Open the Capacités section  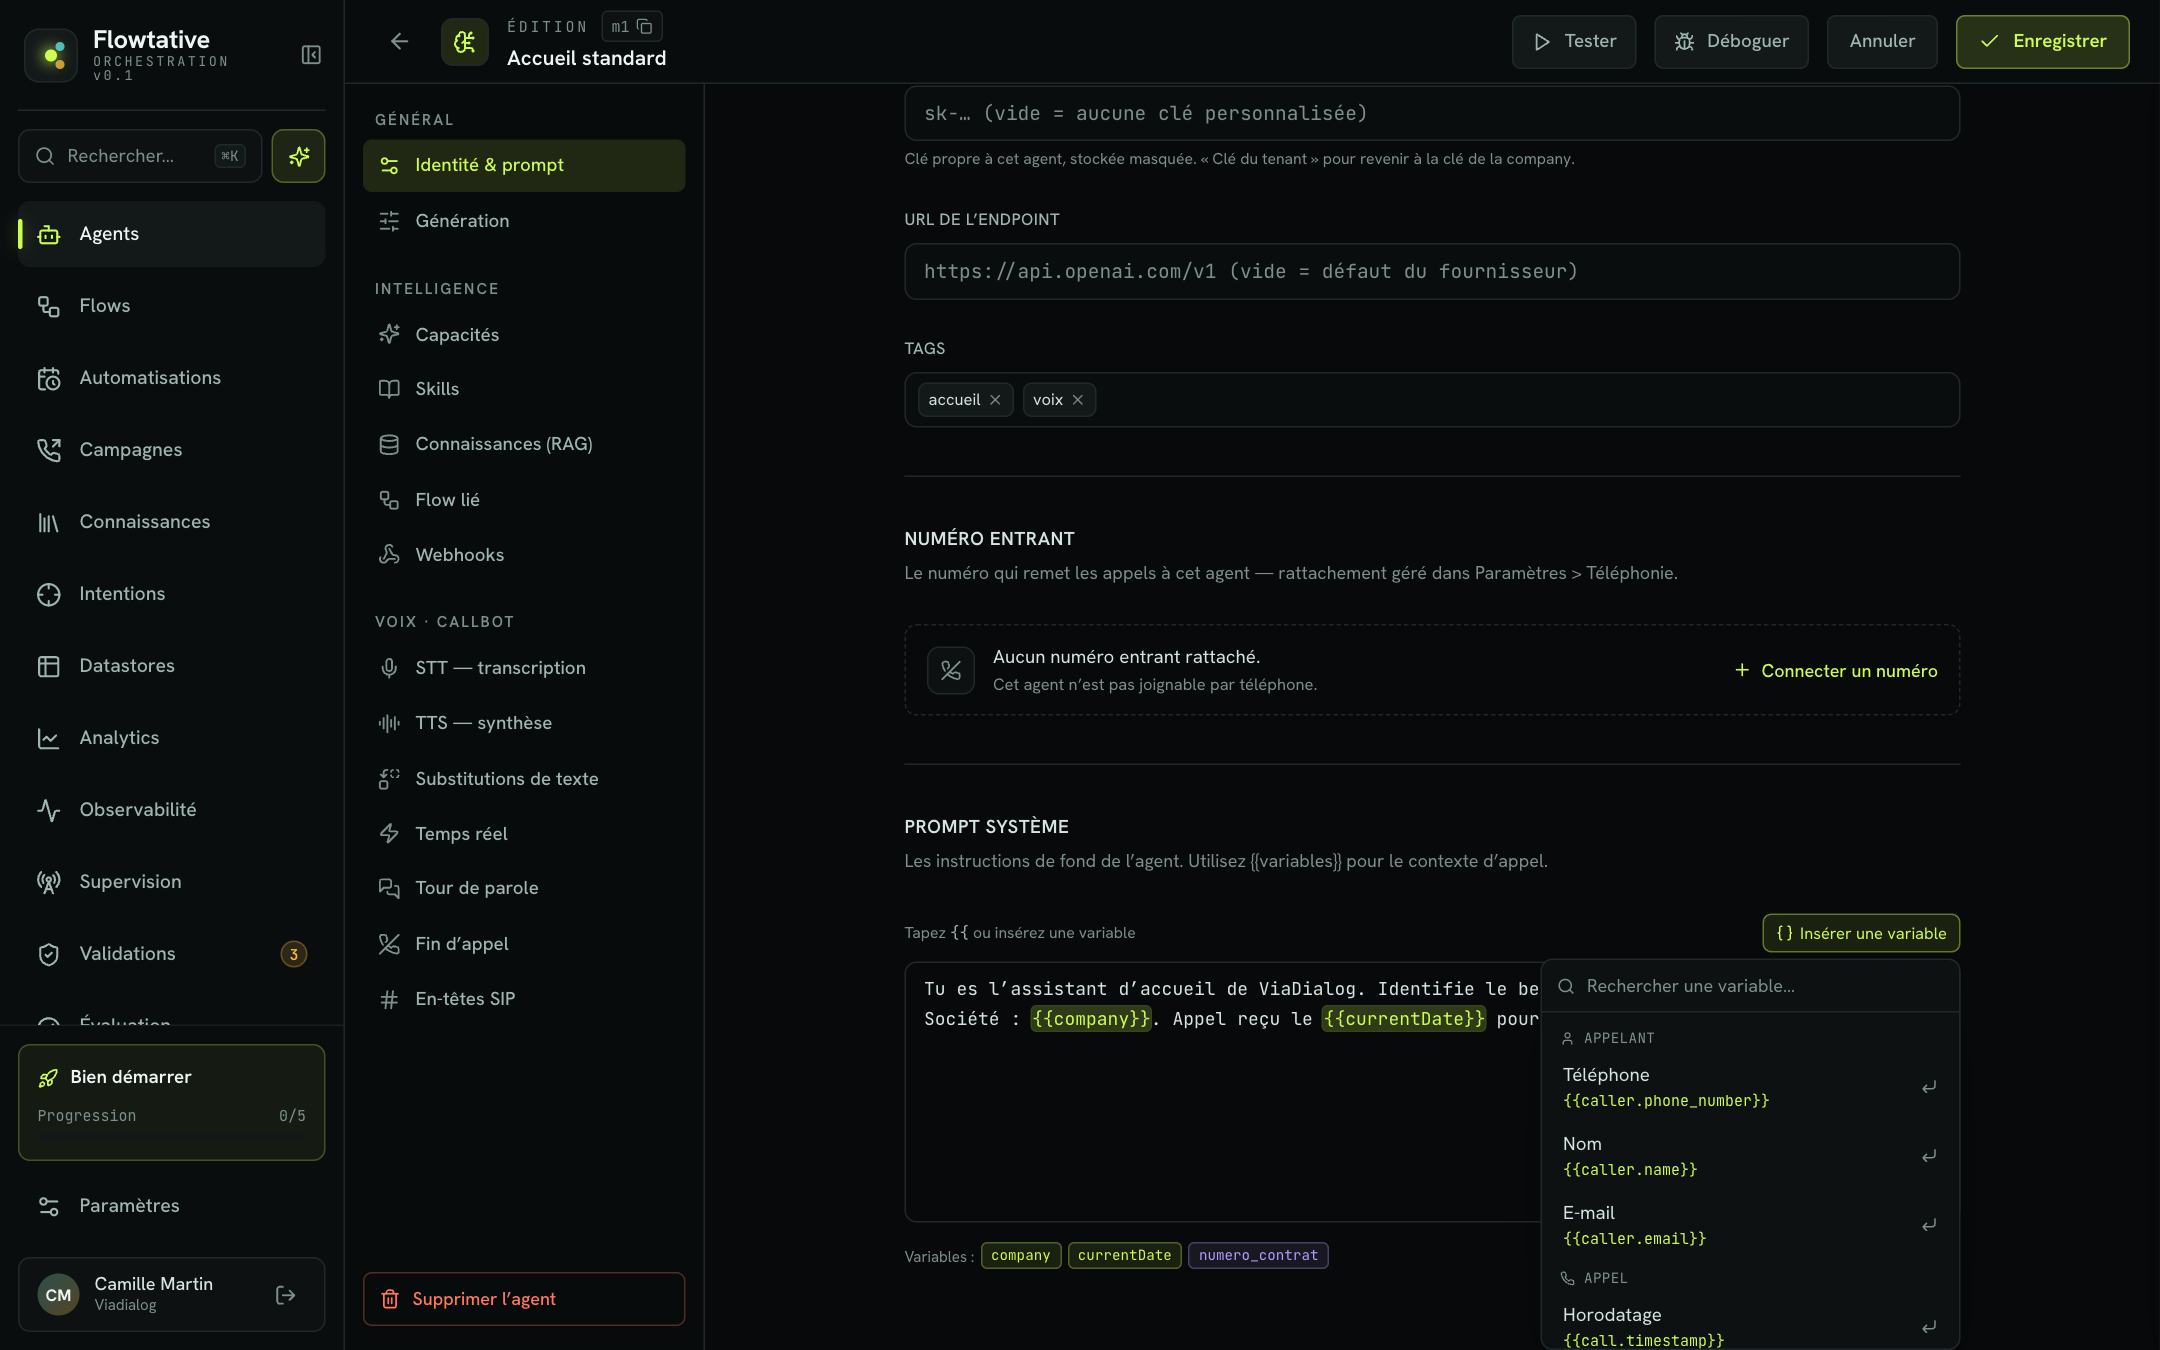(524, 335)
